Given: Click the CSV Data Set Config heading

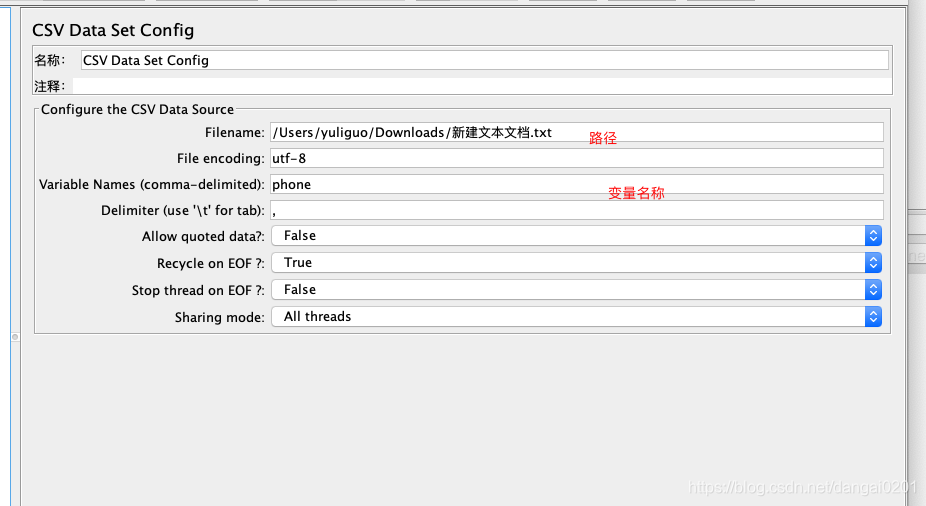Looking at the screenshot, I should pos(113,30).
